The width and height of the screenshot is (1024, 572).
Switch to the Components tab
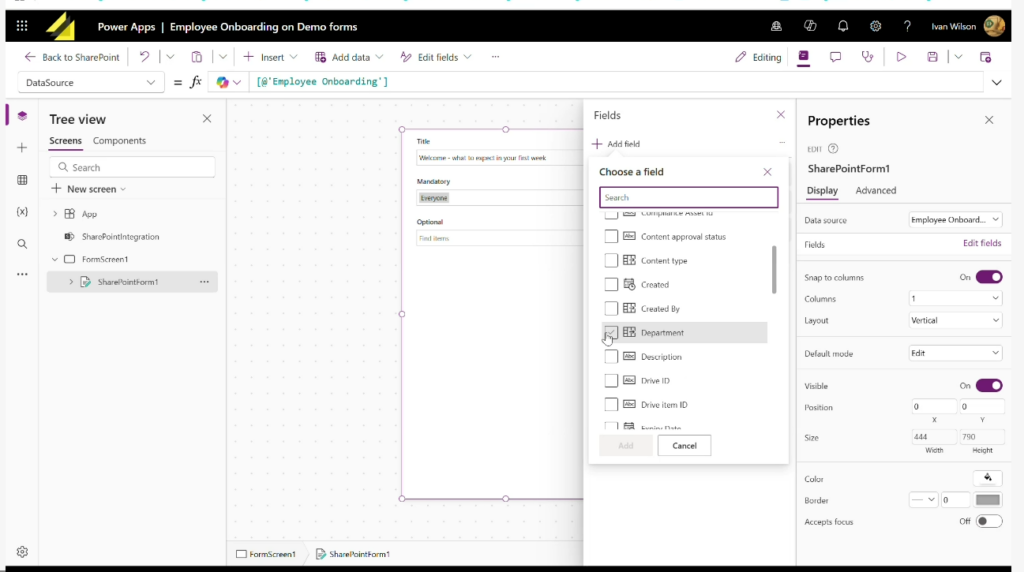click(x=119, y=141)
